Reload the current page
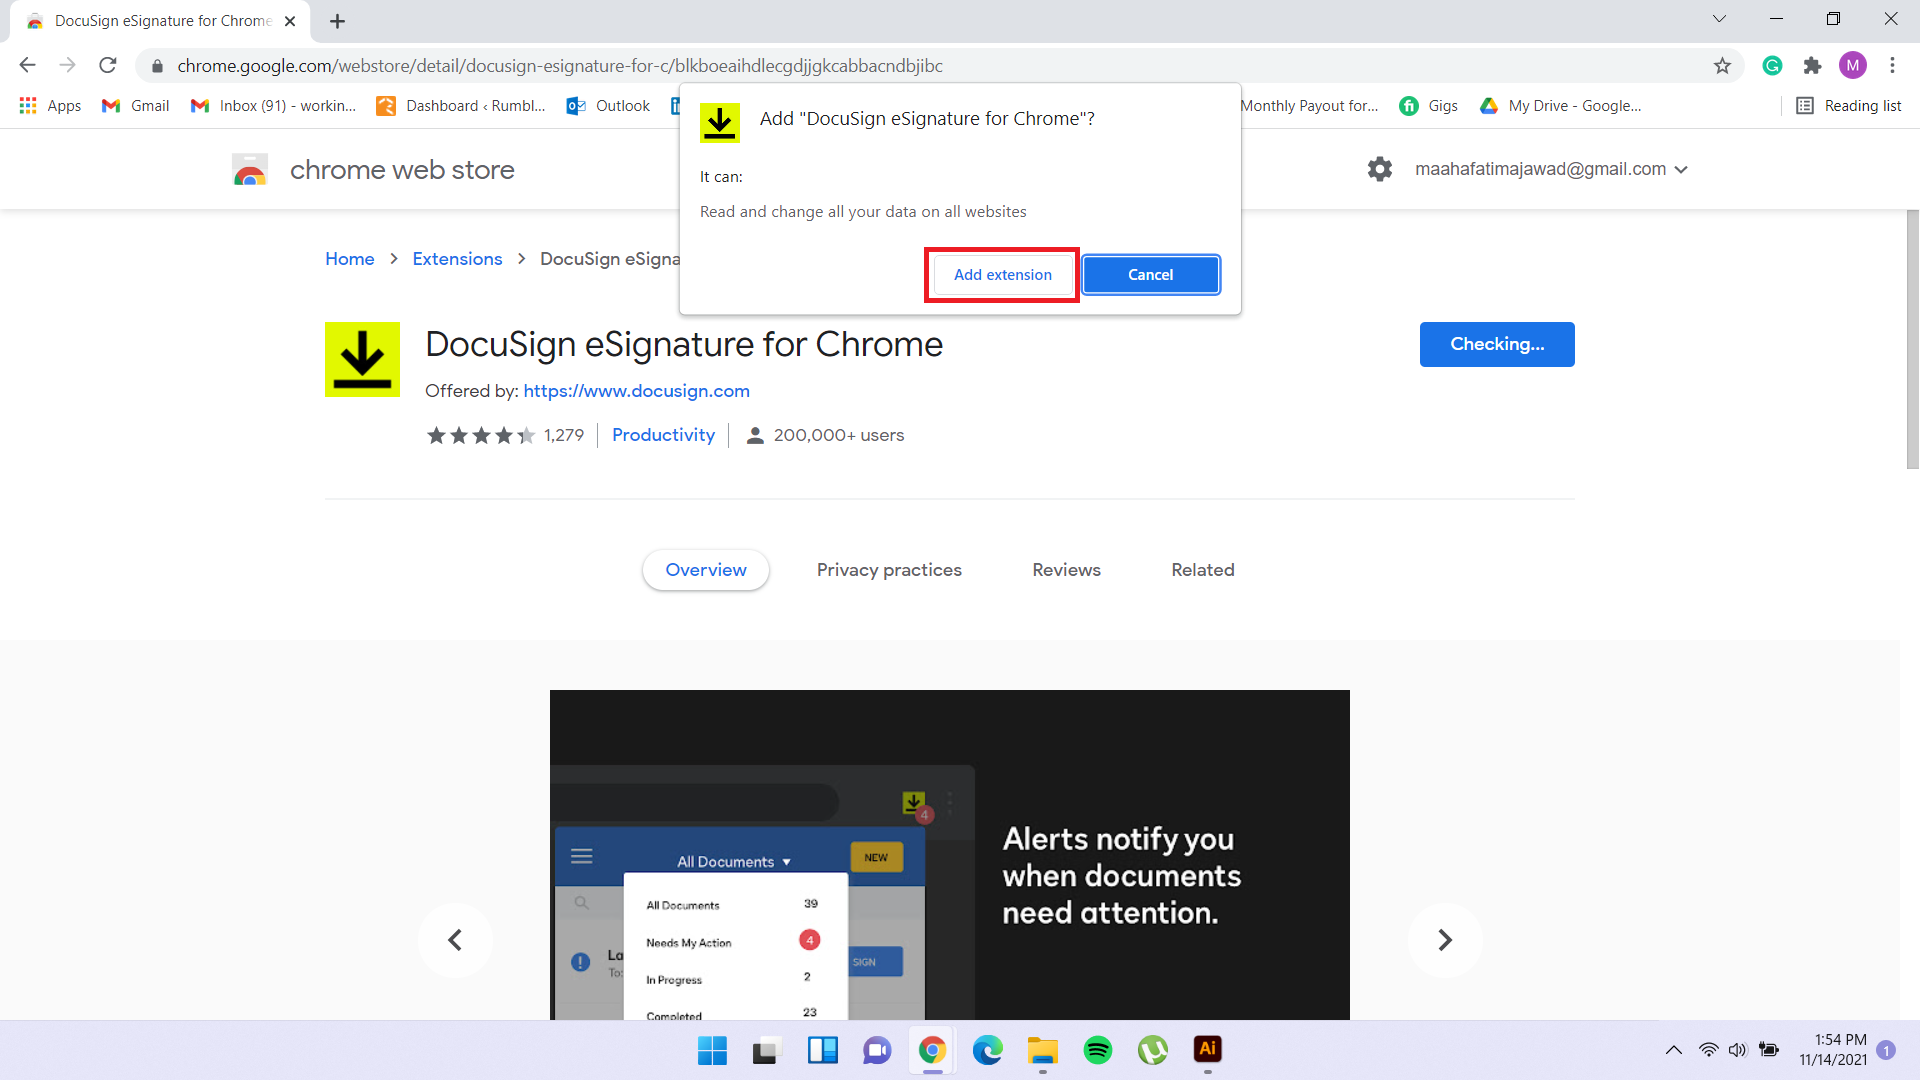Screen dimensions: 1920x1080 pos(108,65)
